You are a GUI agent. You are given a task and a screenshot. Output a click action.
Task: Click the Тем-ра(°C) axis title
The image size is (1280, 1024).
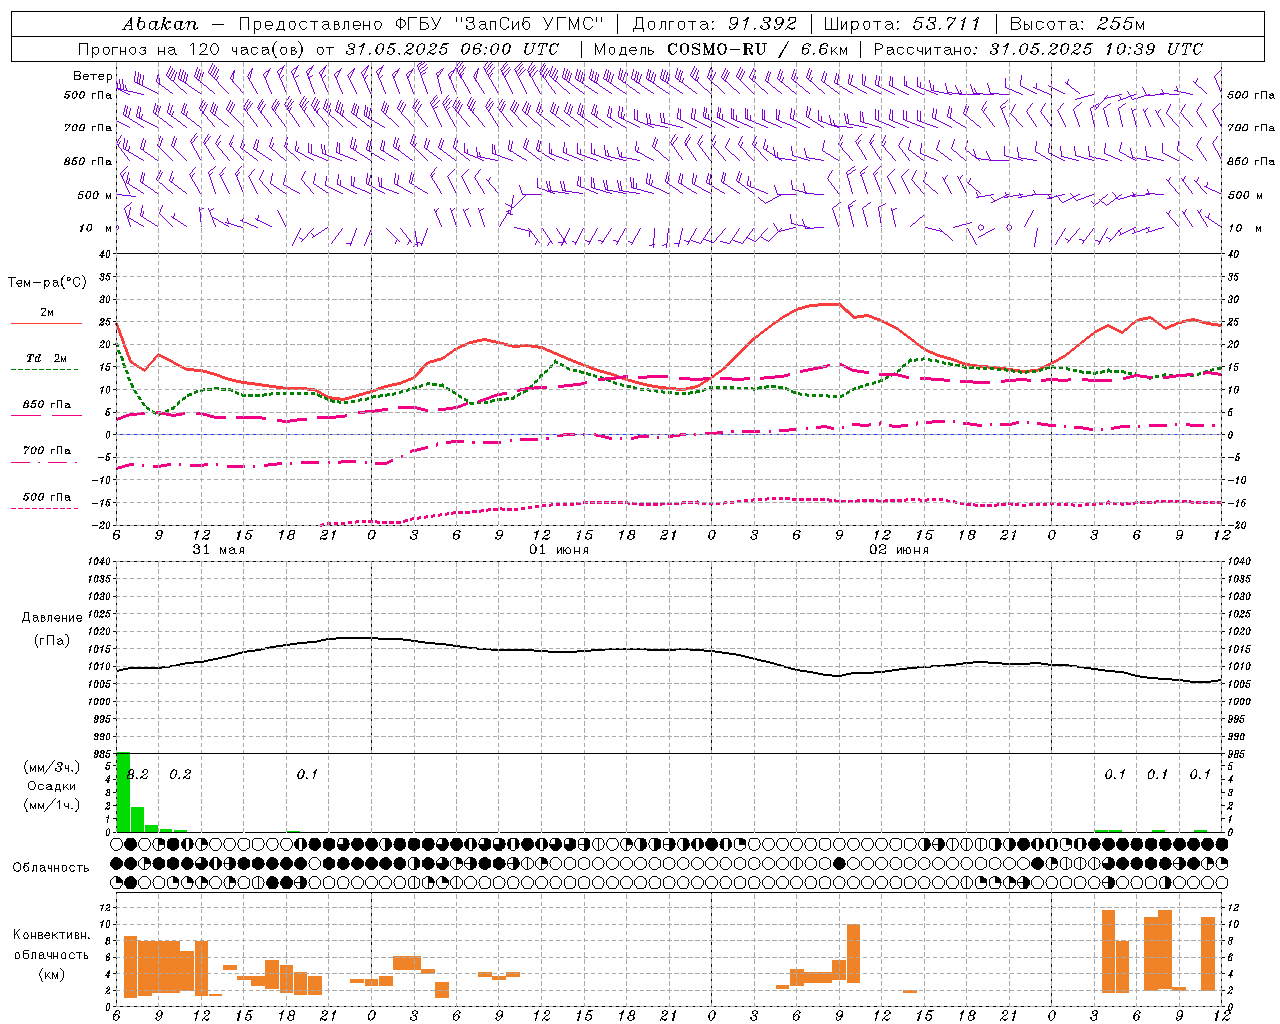click(47, 283)
